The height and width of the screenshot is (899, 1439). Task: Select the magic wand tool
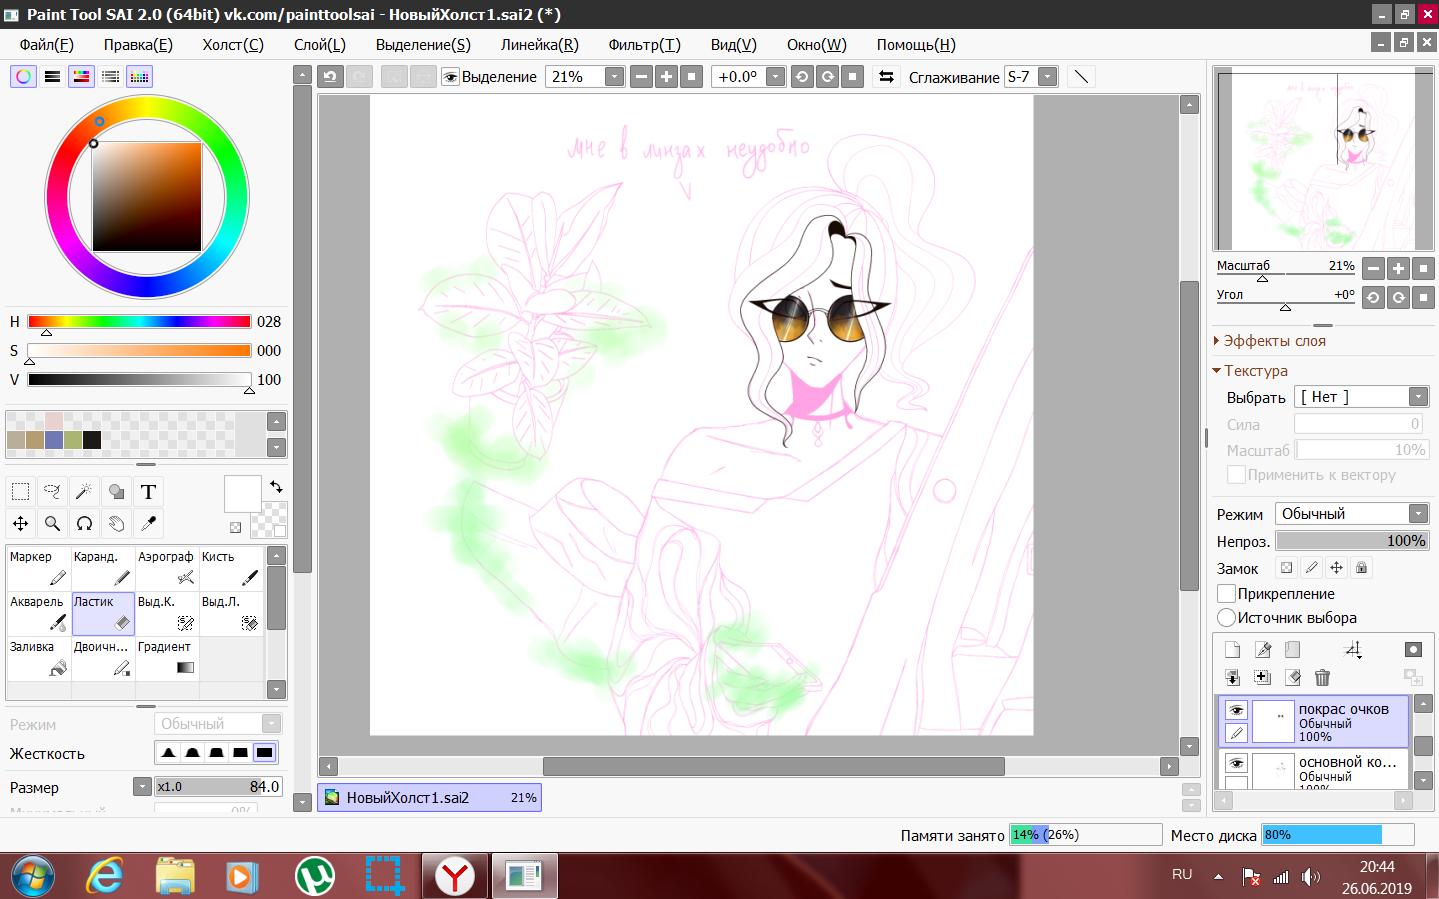pos(84,491)
